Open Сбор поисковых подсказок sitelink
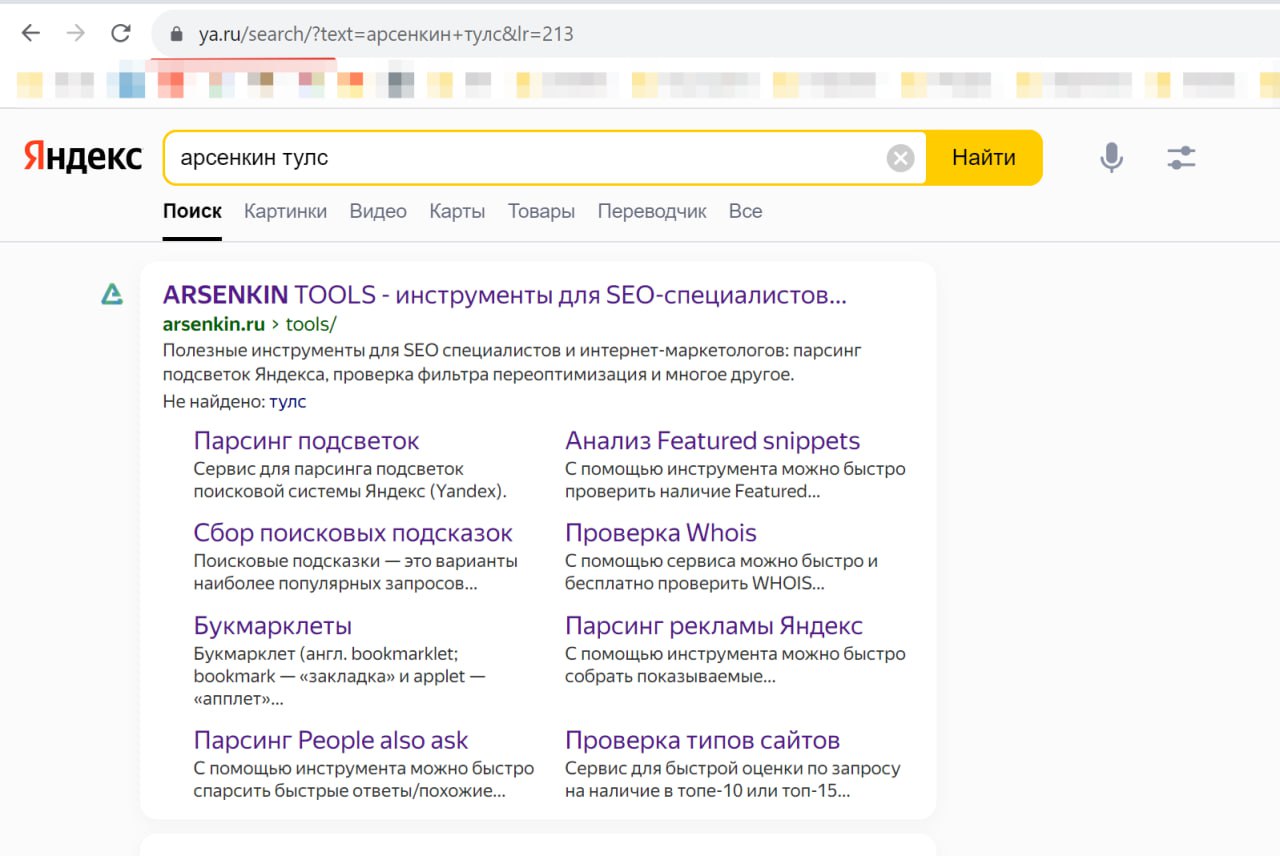The width and height of the screenshot is (1280, 856). (x=353, y=533)
